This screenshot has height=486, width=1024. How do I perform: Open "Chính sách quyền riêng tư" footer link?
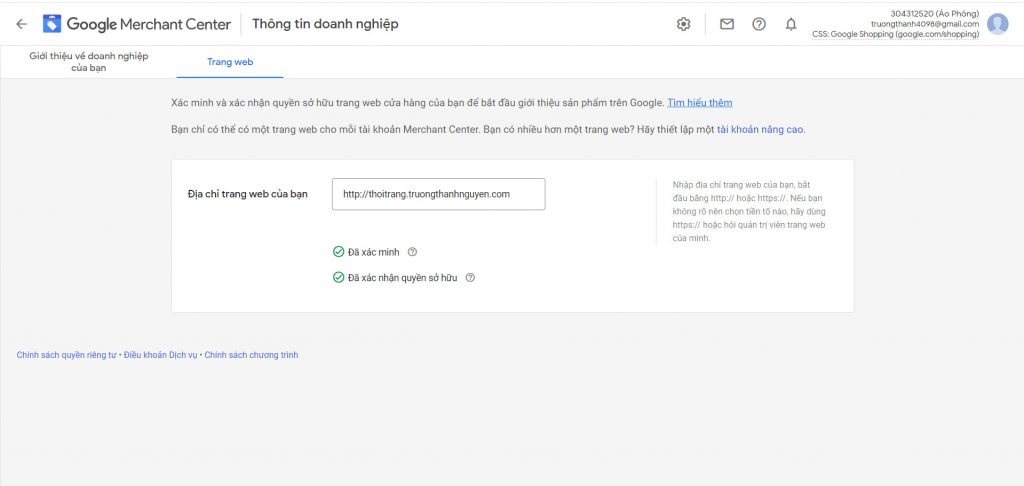[x=67, y=355]
